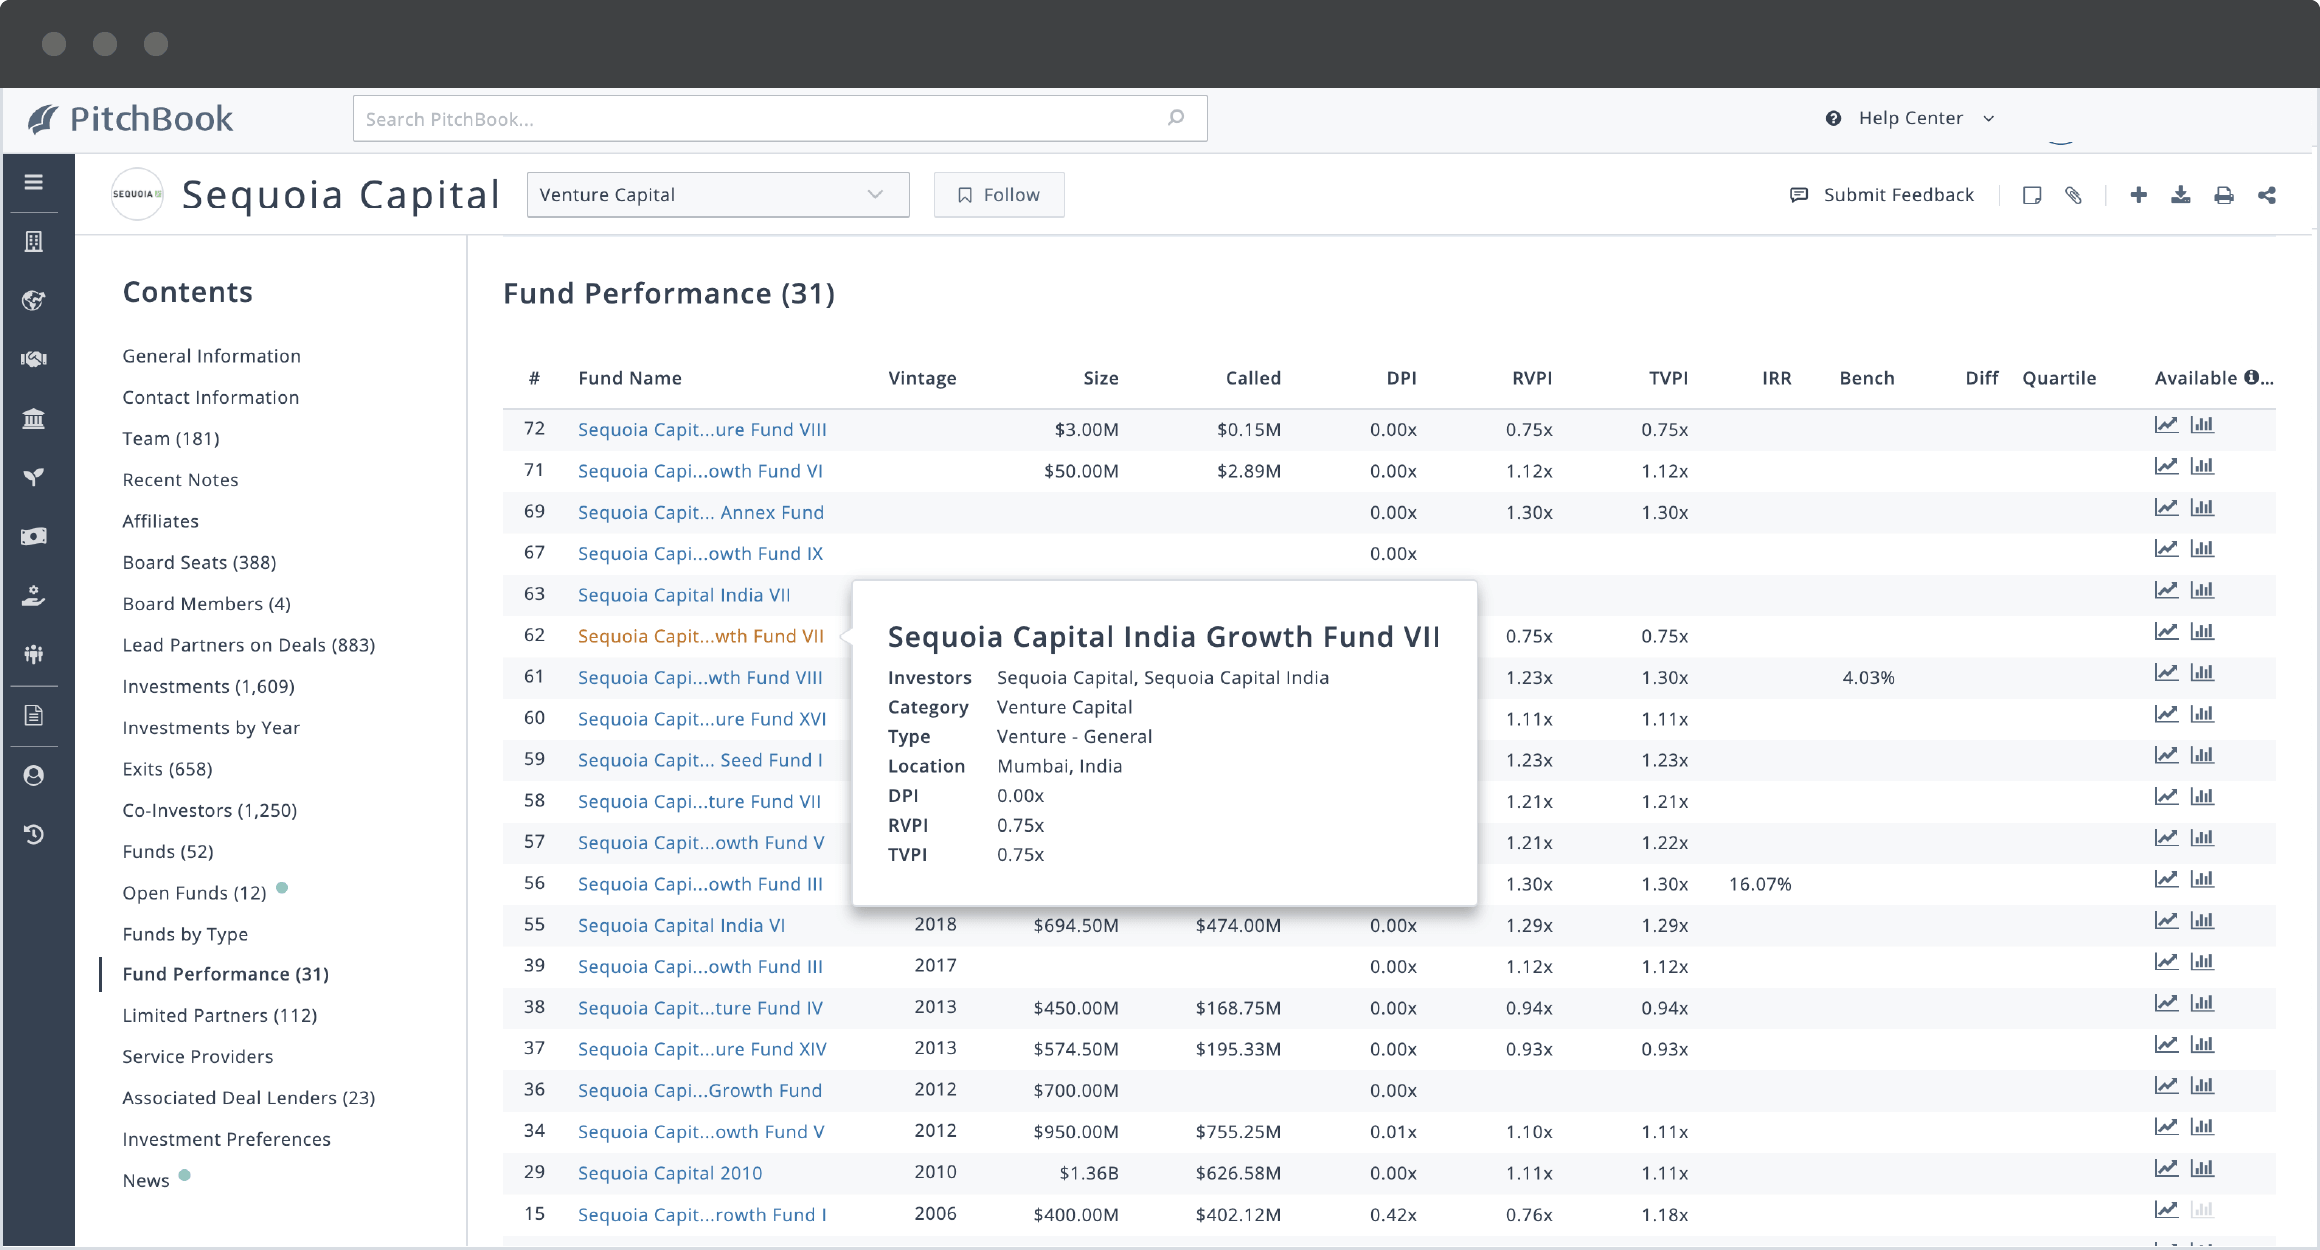Go to Board Seats (388) section
The image size is (2320, 1250).
pyautogui.click(x=200, y=562)
